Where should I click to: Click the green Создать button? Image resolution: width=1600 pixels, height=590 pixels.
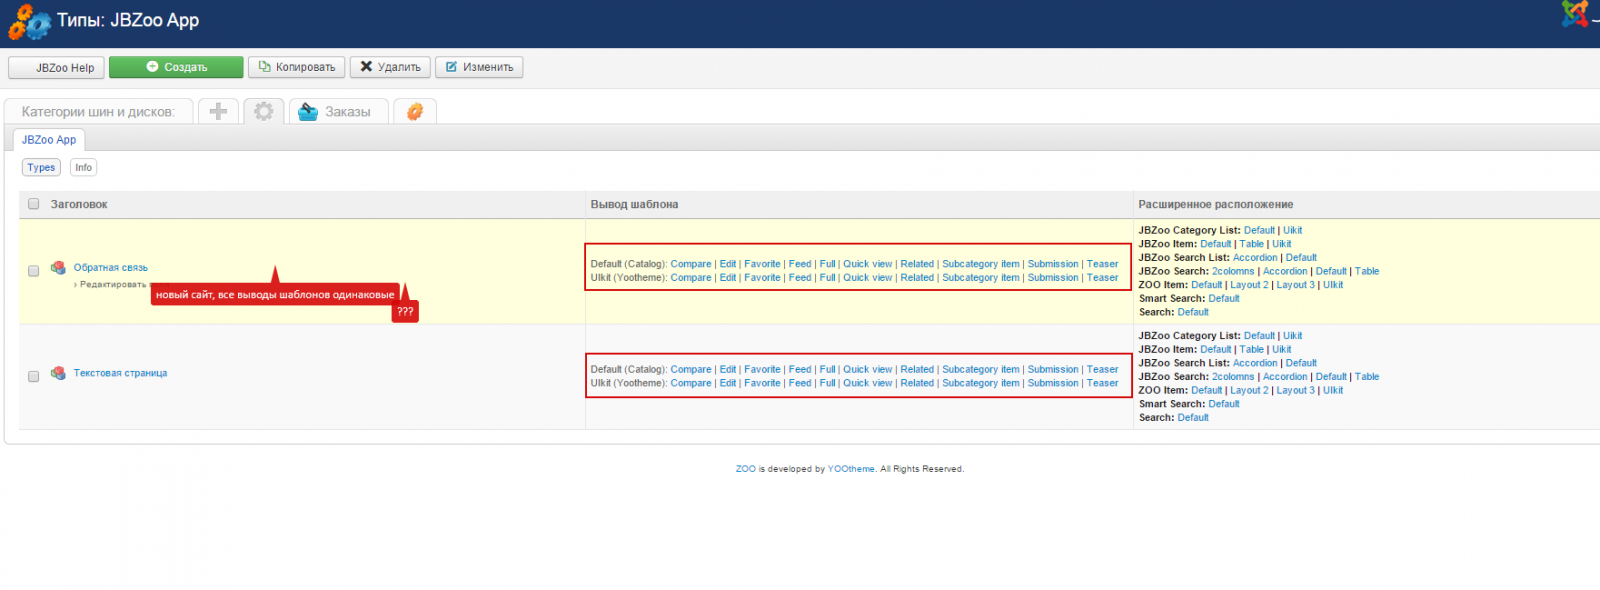coord(176,67)
